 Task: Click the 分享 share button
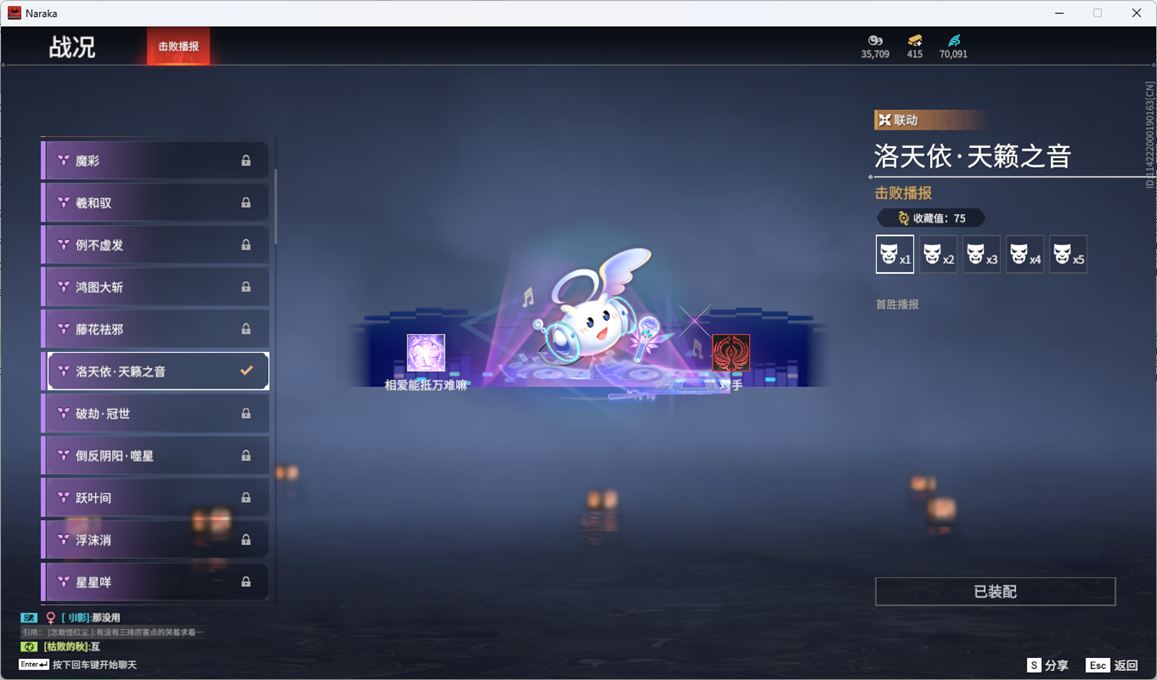coord(1047,665)
